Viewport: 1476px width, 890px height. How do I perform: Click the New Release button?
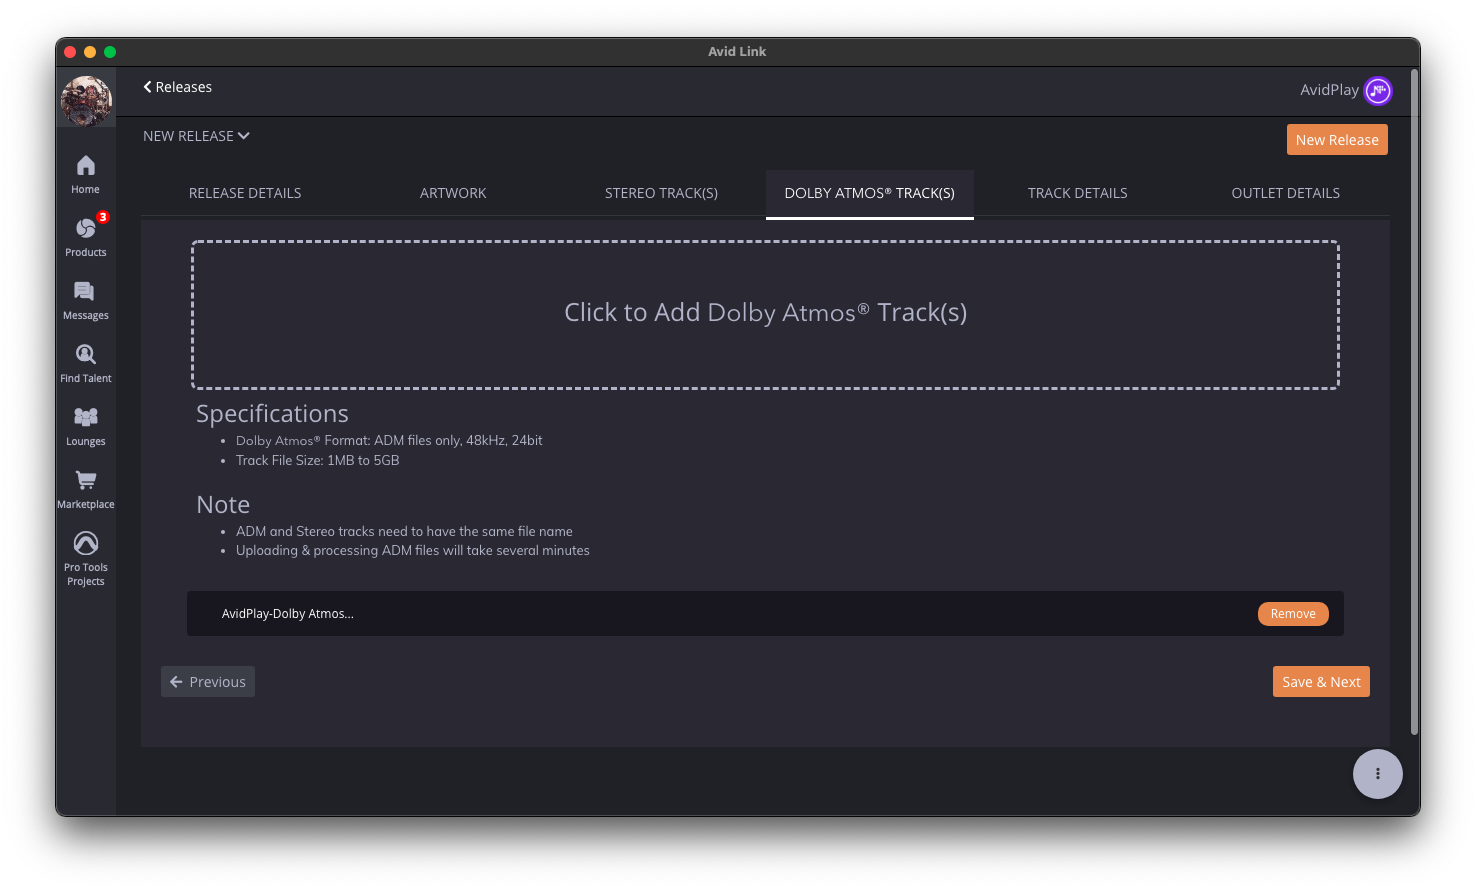1337,139
